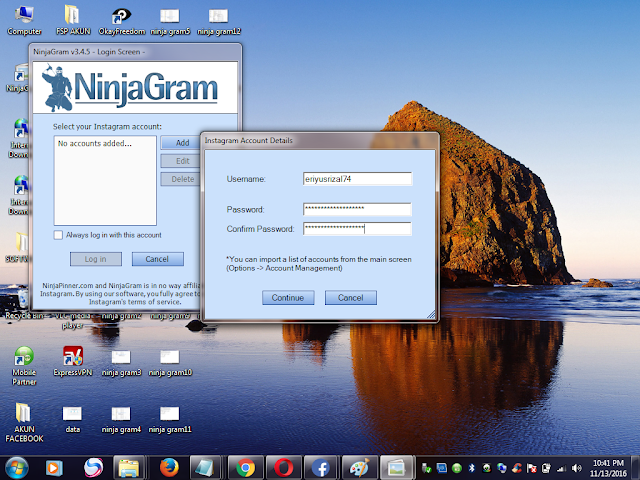Open the notepad taskbar item
This screenshot has height=480, width=640.
206,468
